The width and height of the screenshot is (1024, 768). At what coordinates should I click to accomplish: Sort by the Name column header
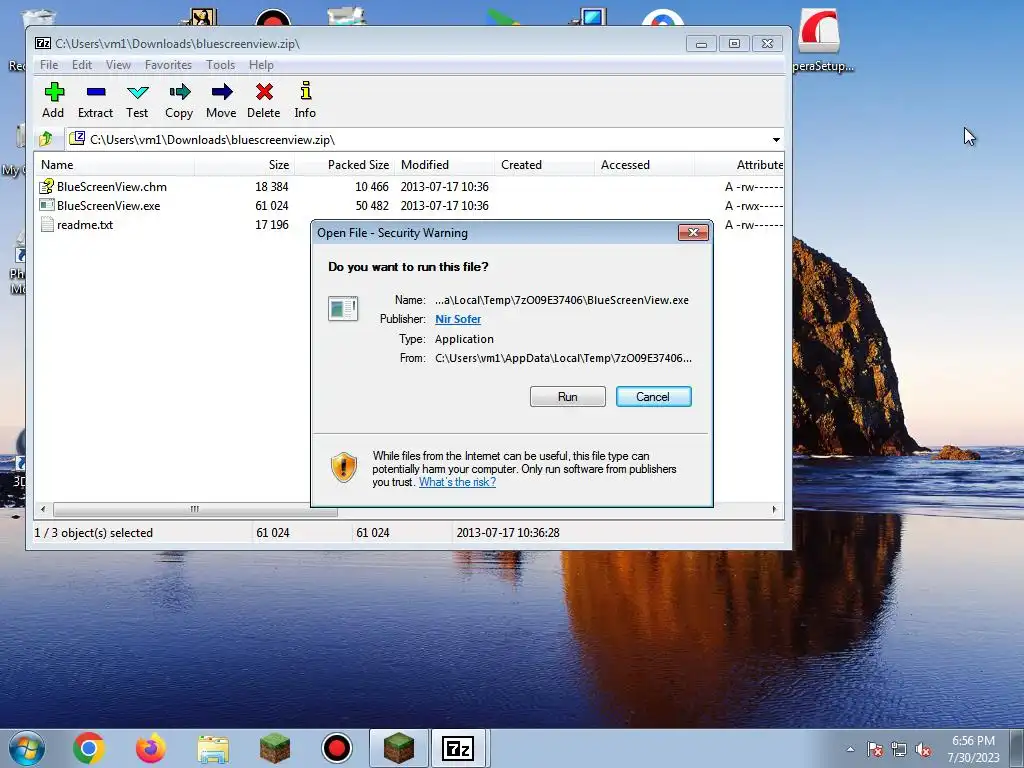point(114,165)
